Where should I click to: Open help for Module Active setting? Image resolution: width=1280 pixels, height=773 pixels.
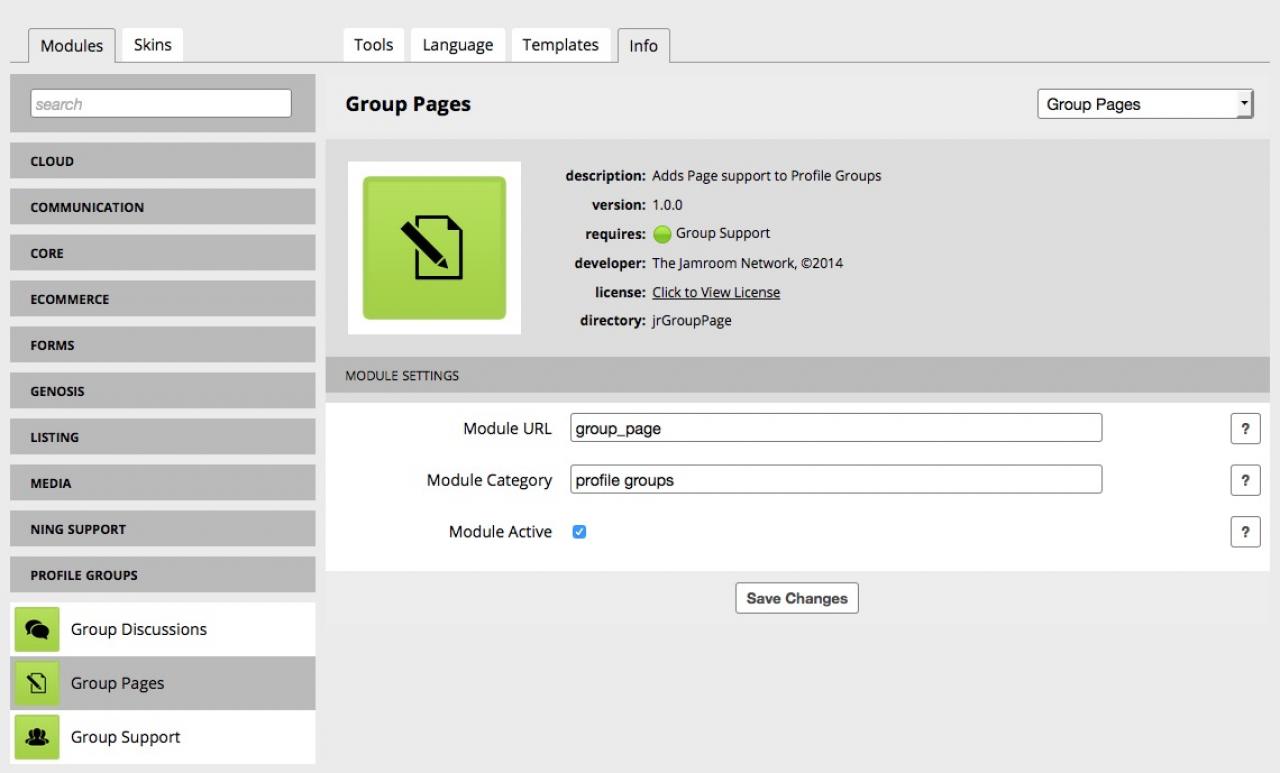[1244, 533]
